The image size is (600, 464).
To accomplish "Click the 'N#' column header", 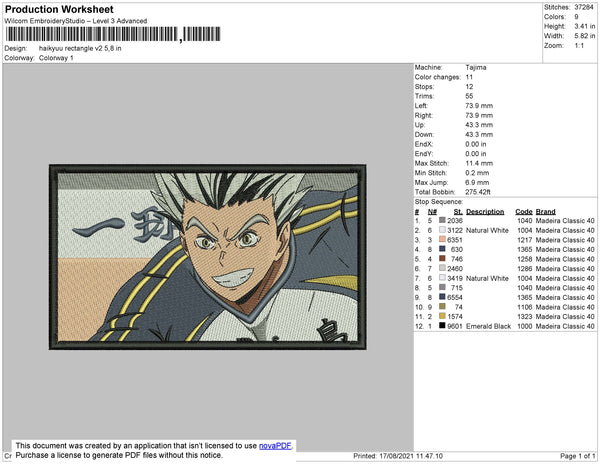I will pos(432,212).
